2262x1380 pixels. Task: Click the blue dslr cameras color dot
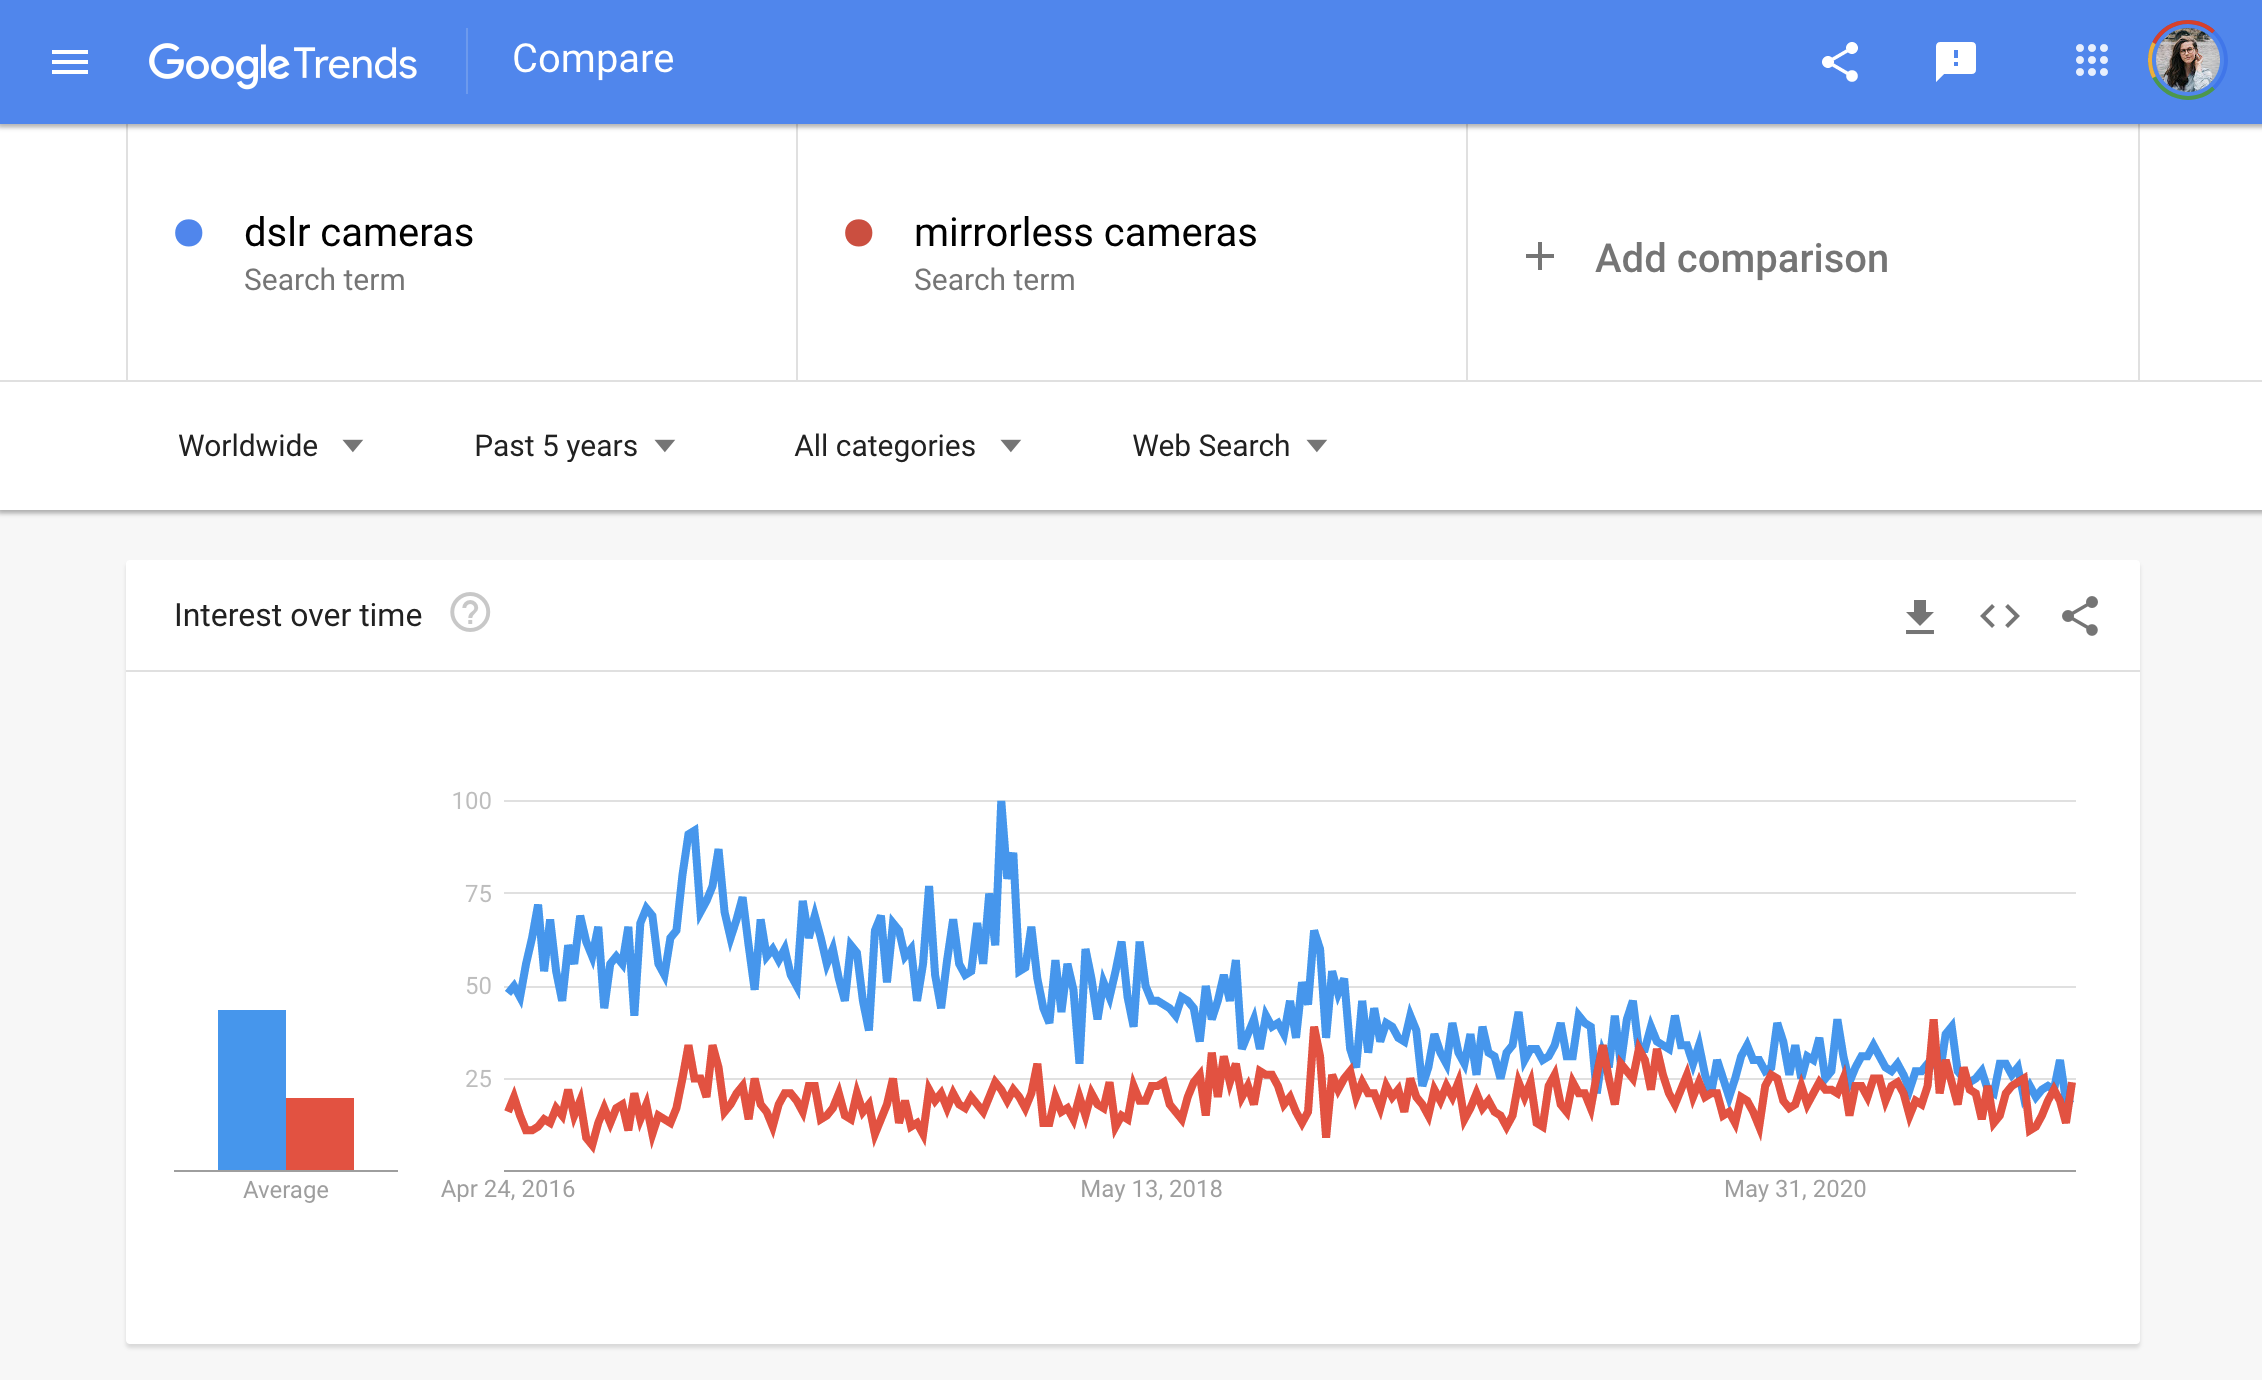point(189,233)
